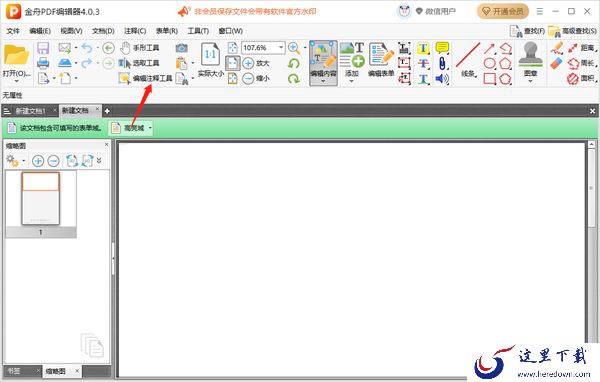Select the edit comment tool (编辑注释工具)

pyautogui.click(x=146, y=78)
